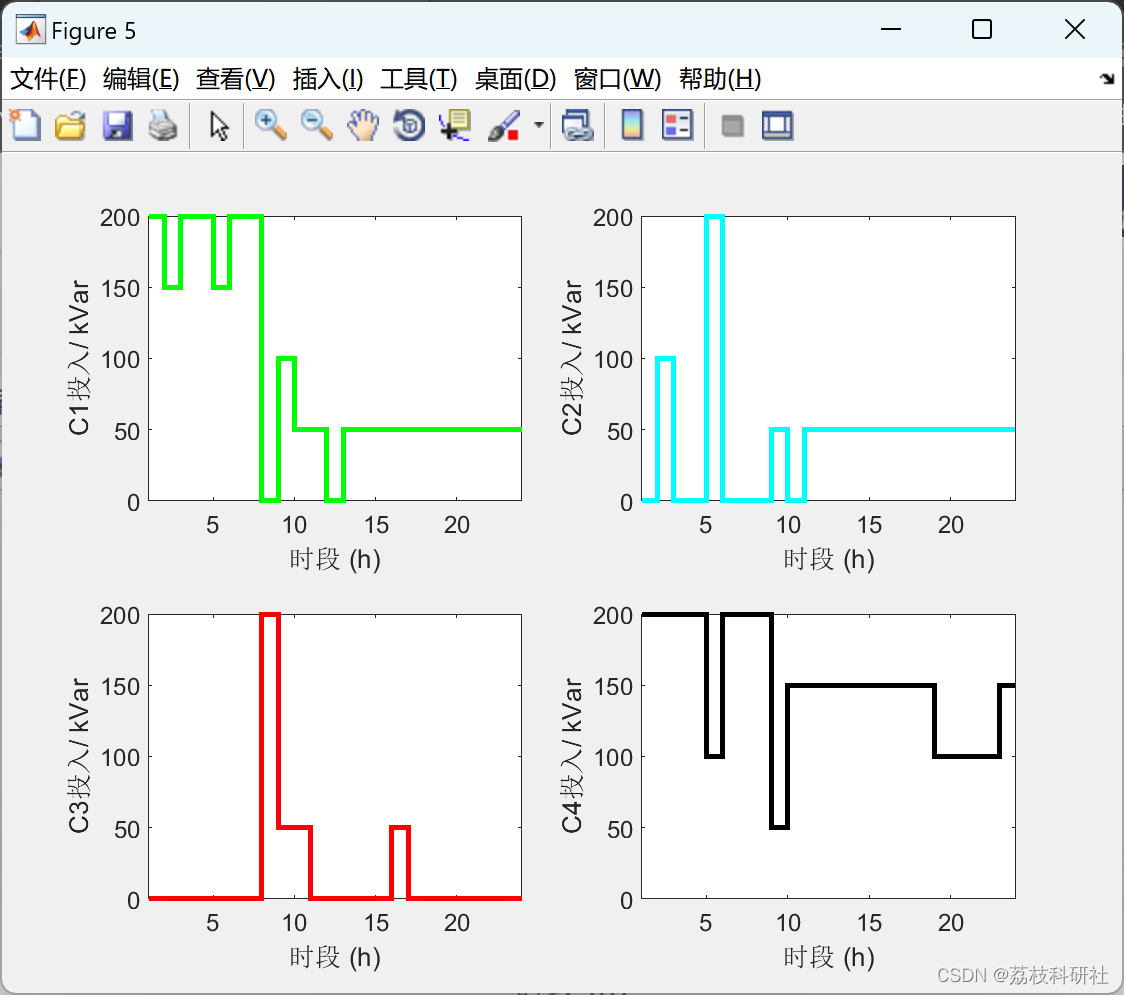Click the 时段 (h) label under C2 plot

(x=829, y=559)
